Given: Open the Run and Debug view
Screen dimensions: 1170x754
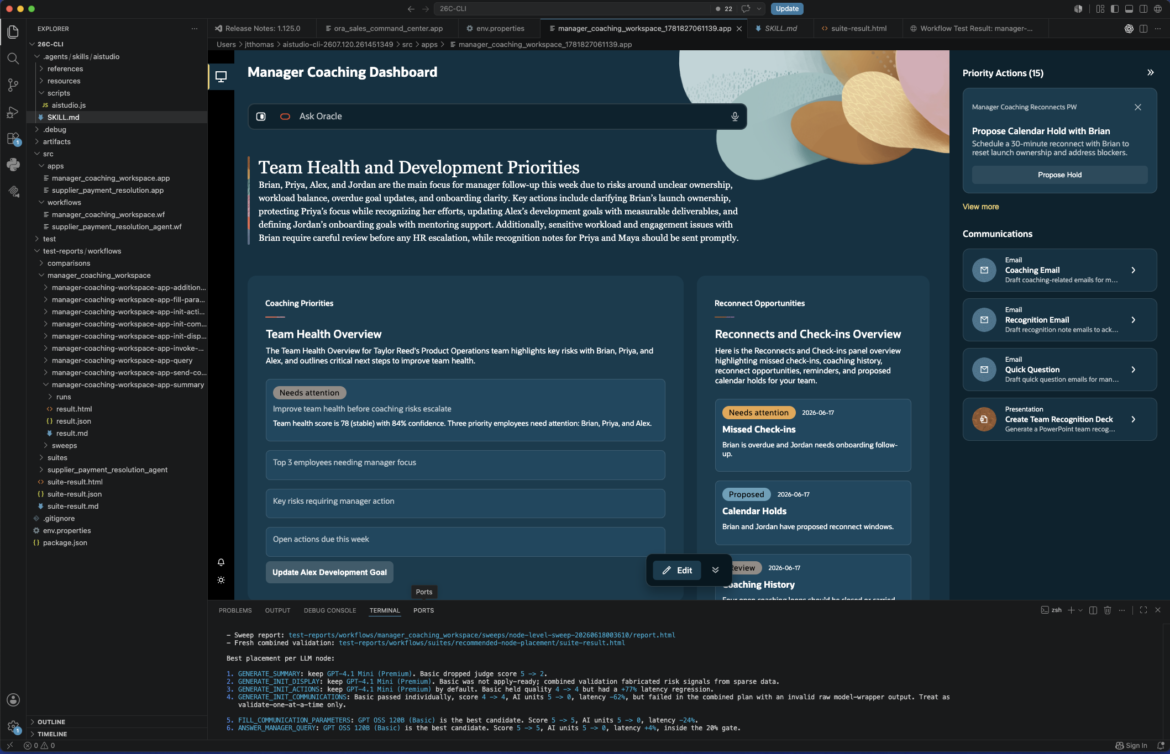Looking at the screenshot, I should tap(13, 112).
